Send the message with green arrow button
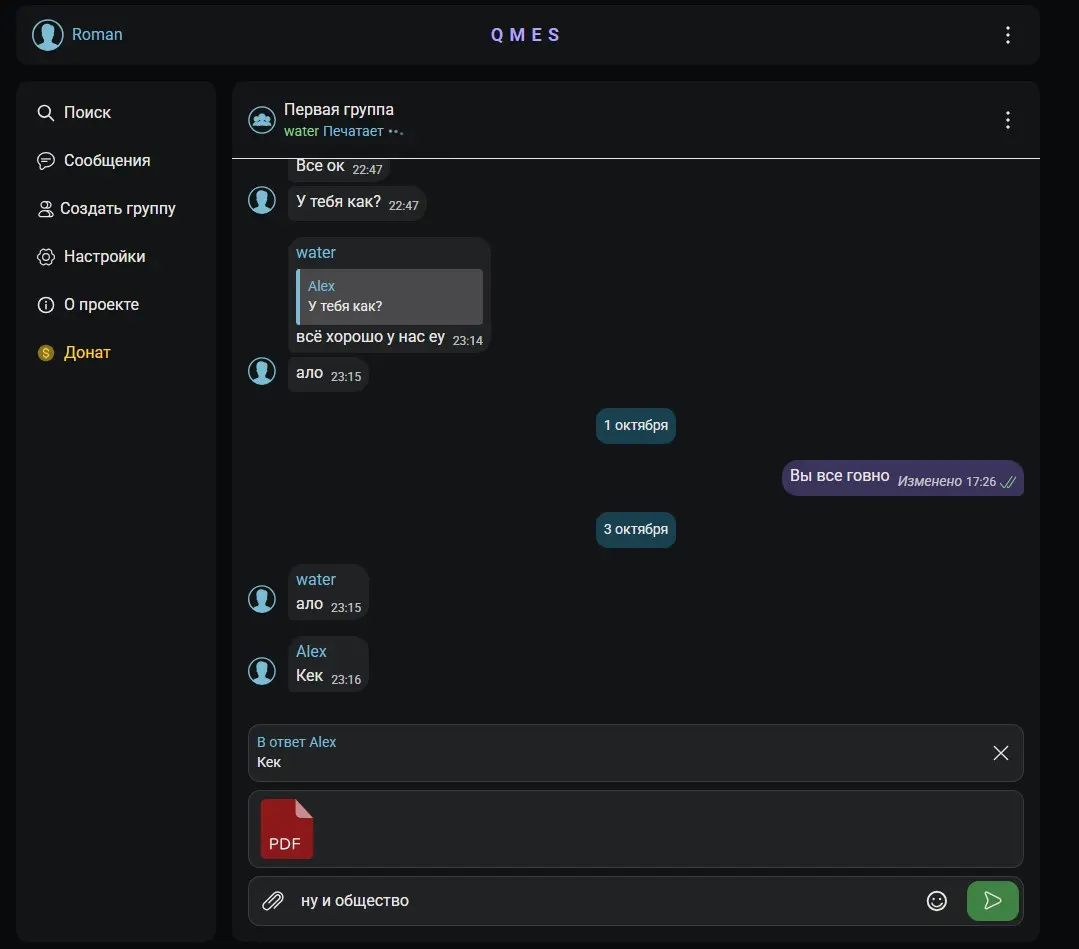The image size is (1079, 949). 992,901
